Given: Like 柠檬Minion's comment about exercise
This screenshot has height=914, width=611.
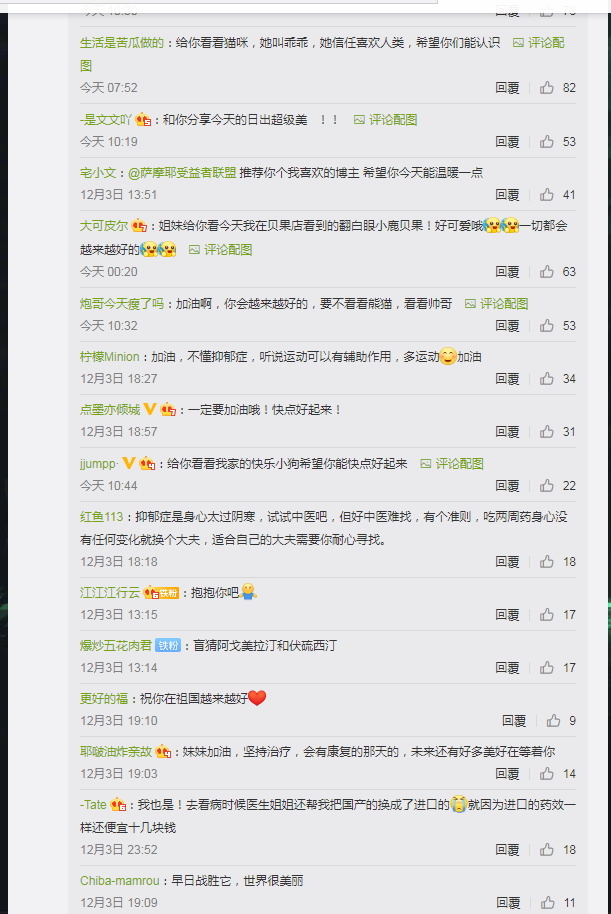Looking at the screenshot, I should pyautogui.click(x=546, y=379).
